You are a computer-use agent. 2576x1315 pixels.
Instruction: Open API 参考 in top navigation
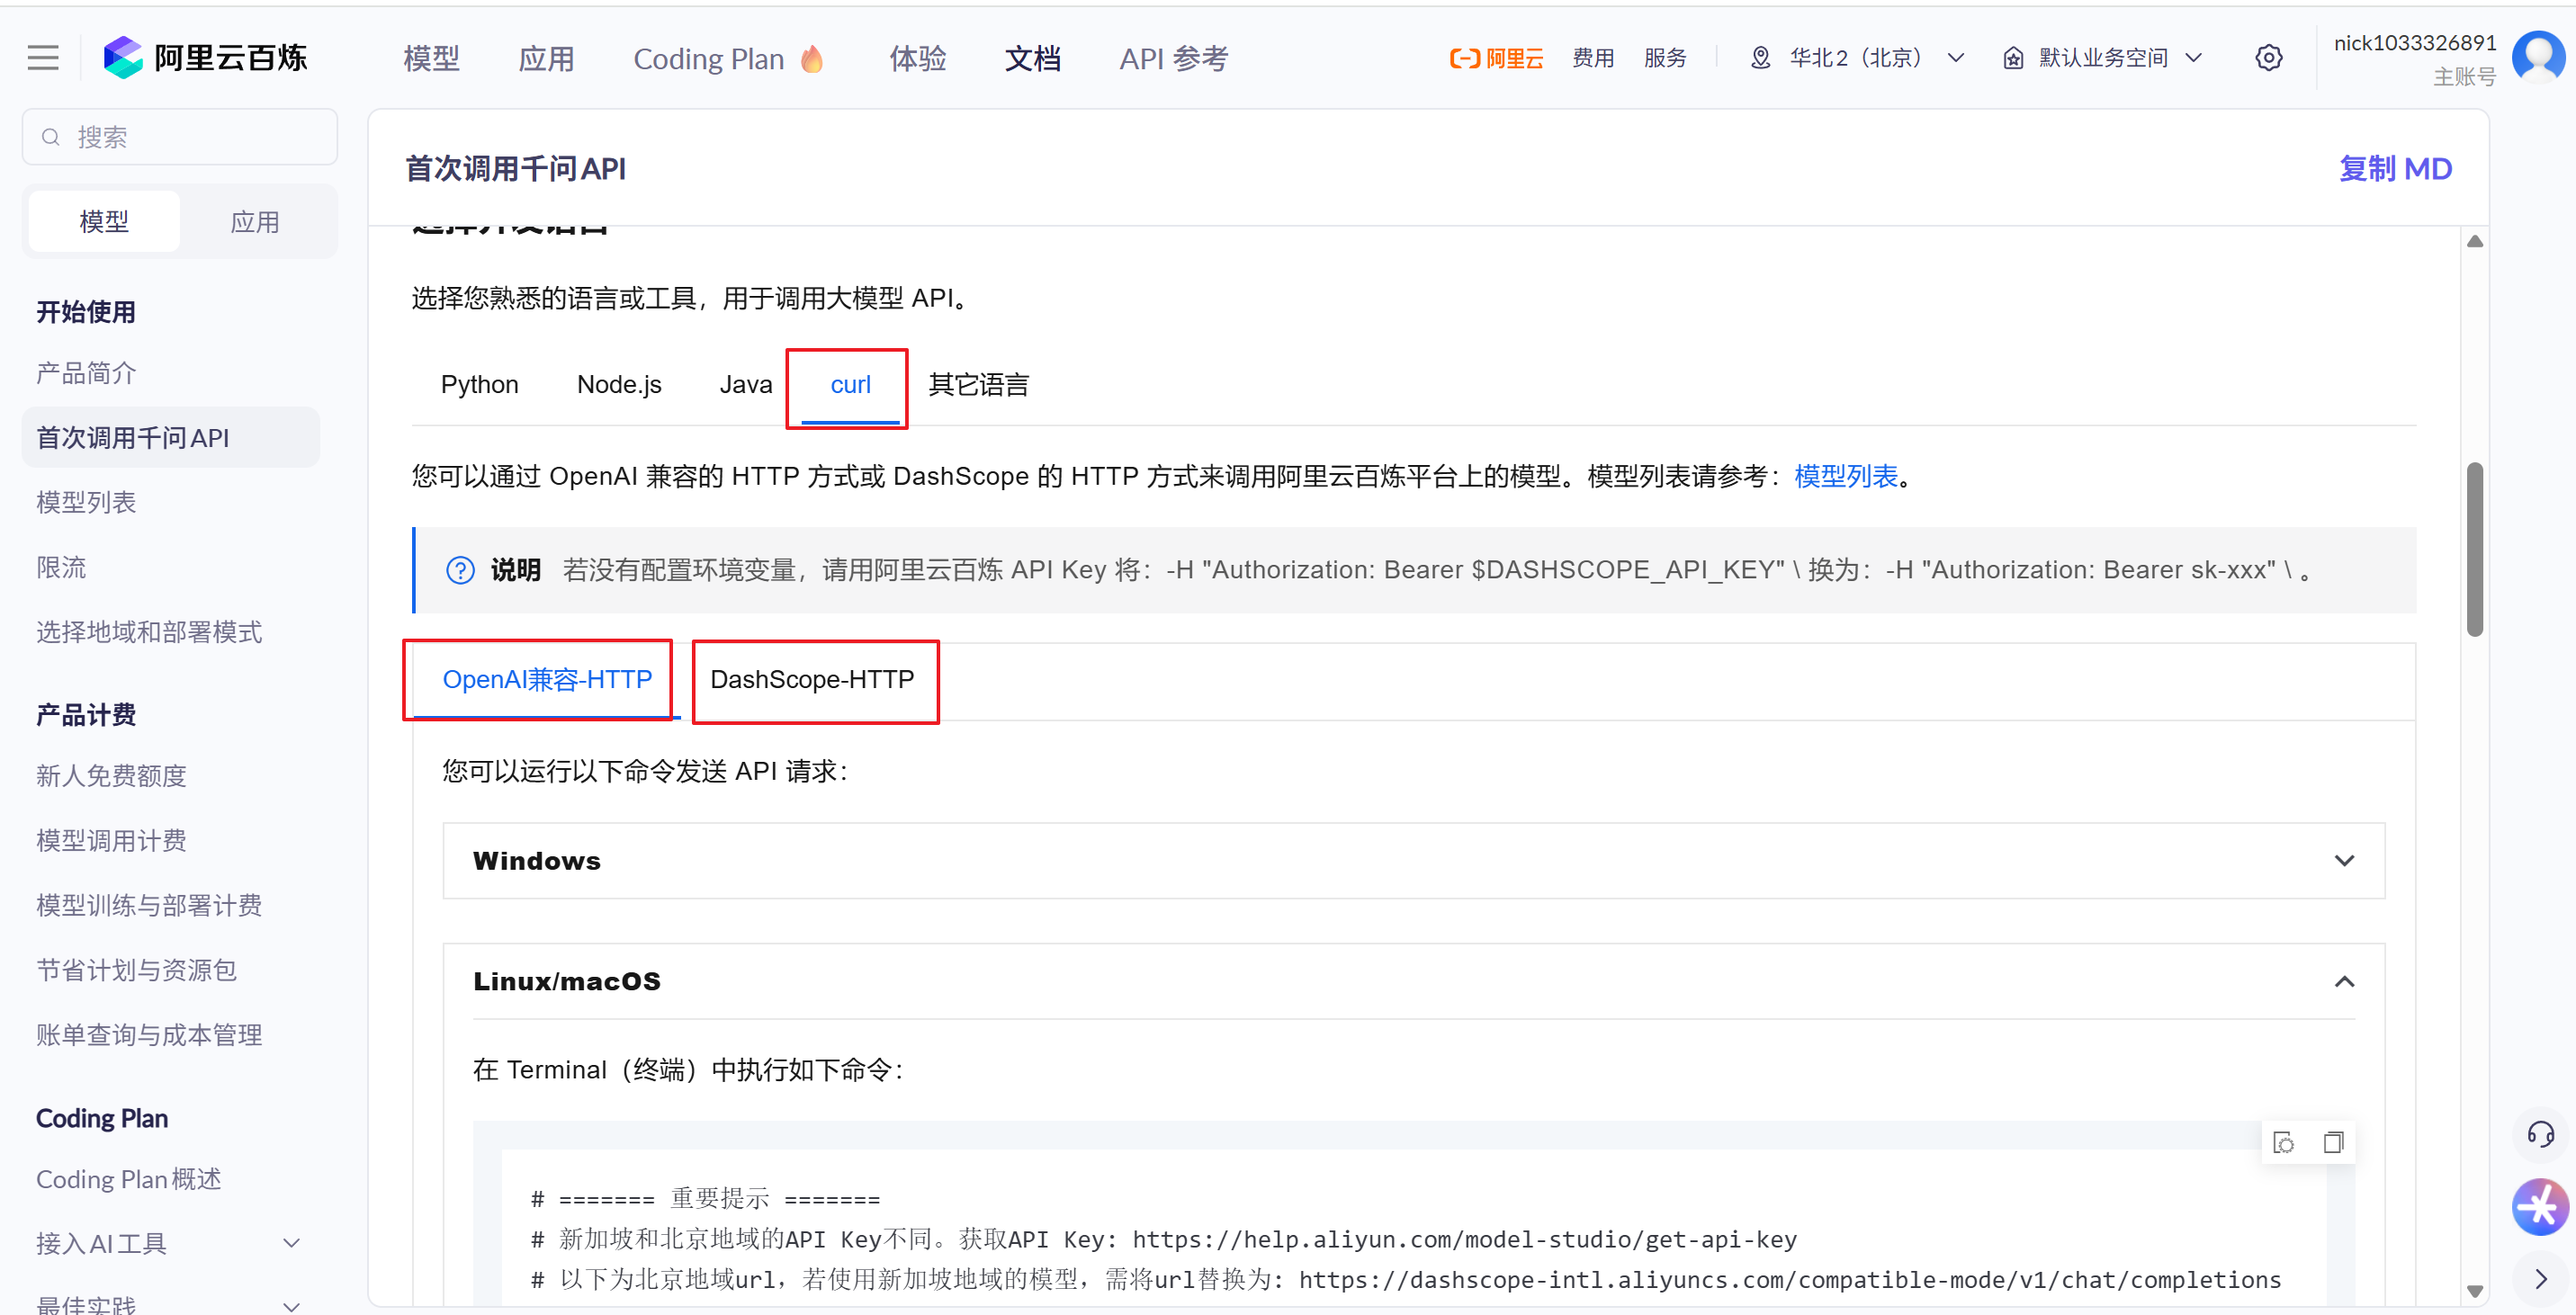(1173, 59)
